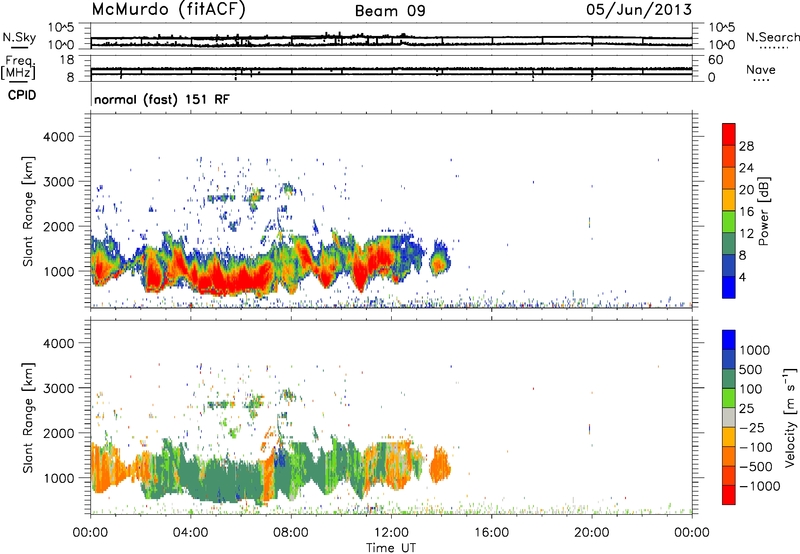
Task: Click the 28 label on power colorbar
Action: (746, 146)
